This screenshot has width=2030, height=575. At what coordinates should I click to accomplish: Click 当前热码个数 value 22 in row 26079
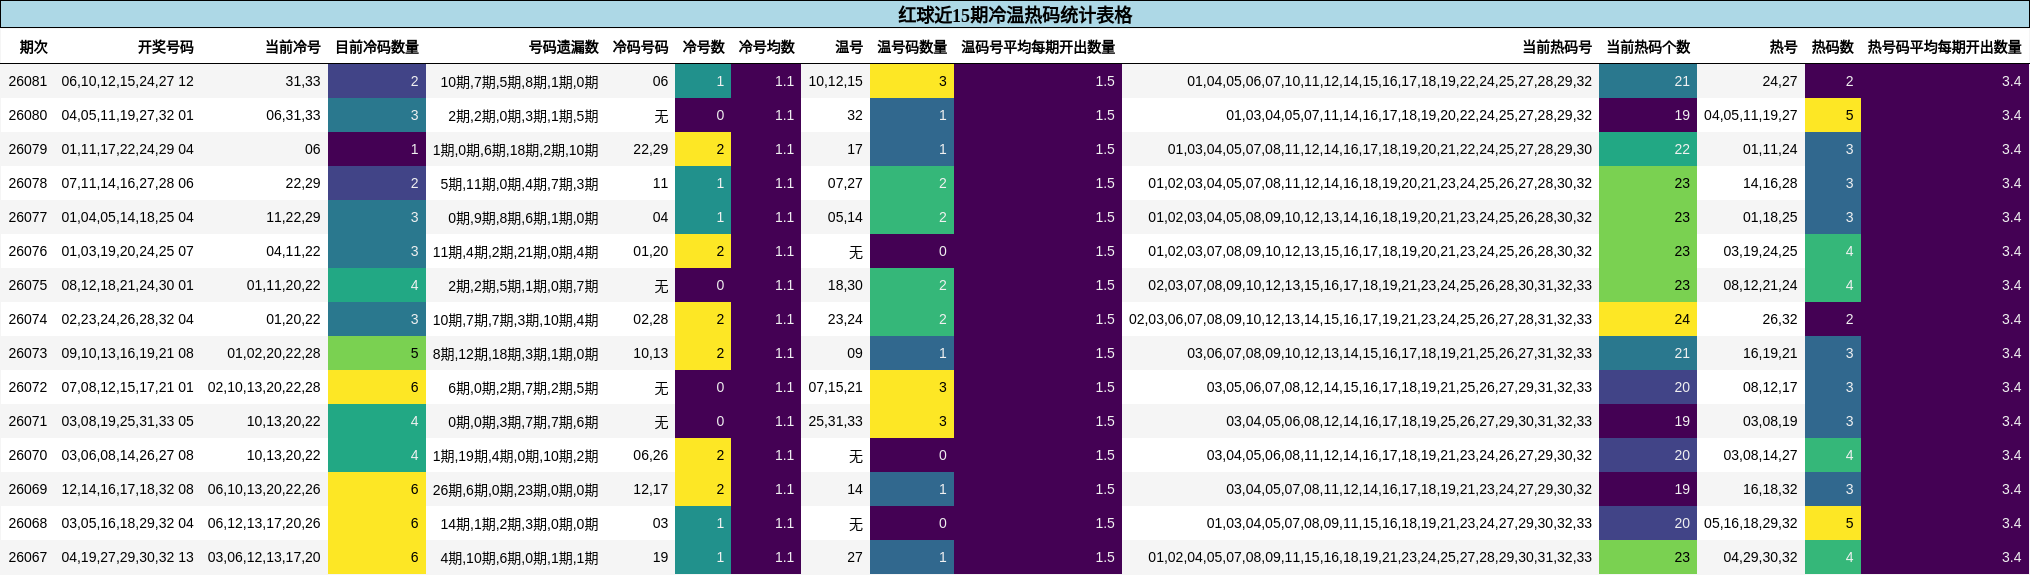1648,149
